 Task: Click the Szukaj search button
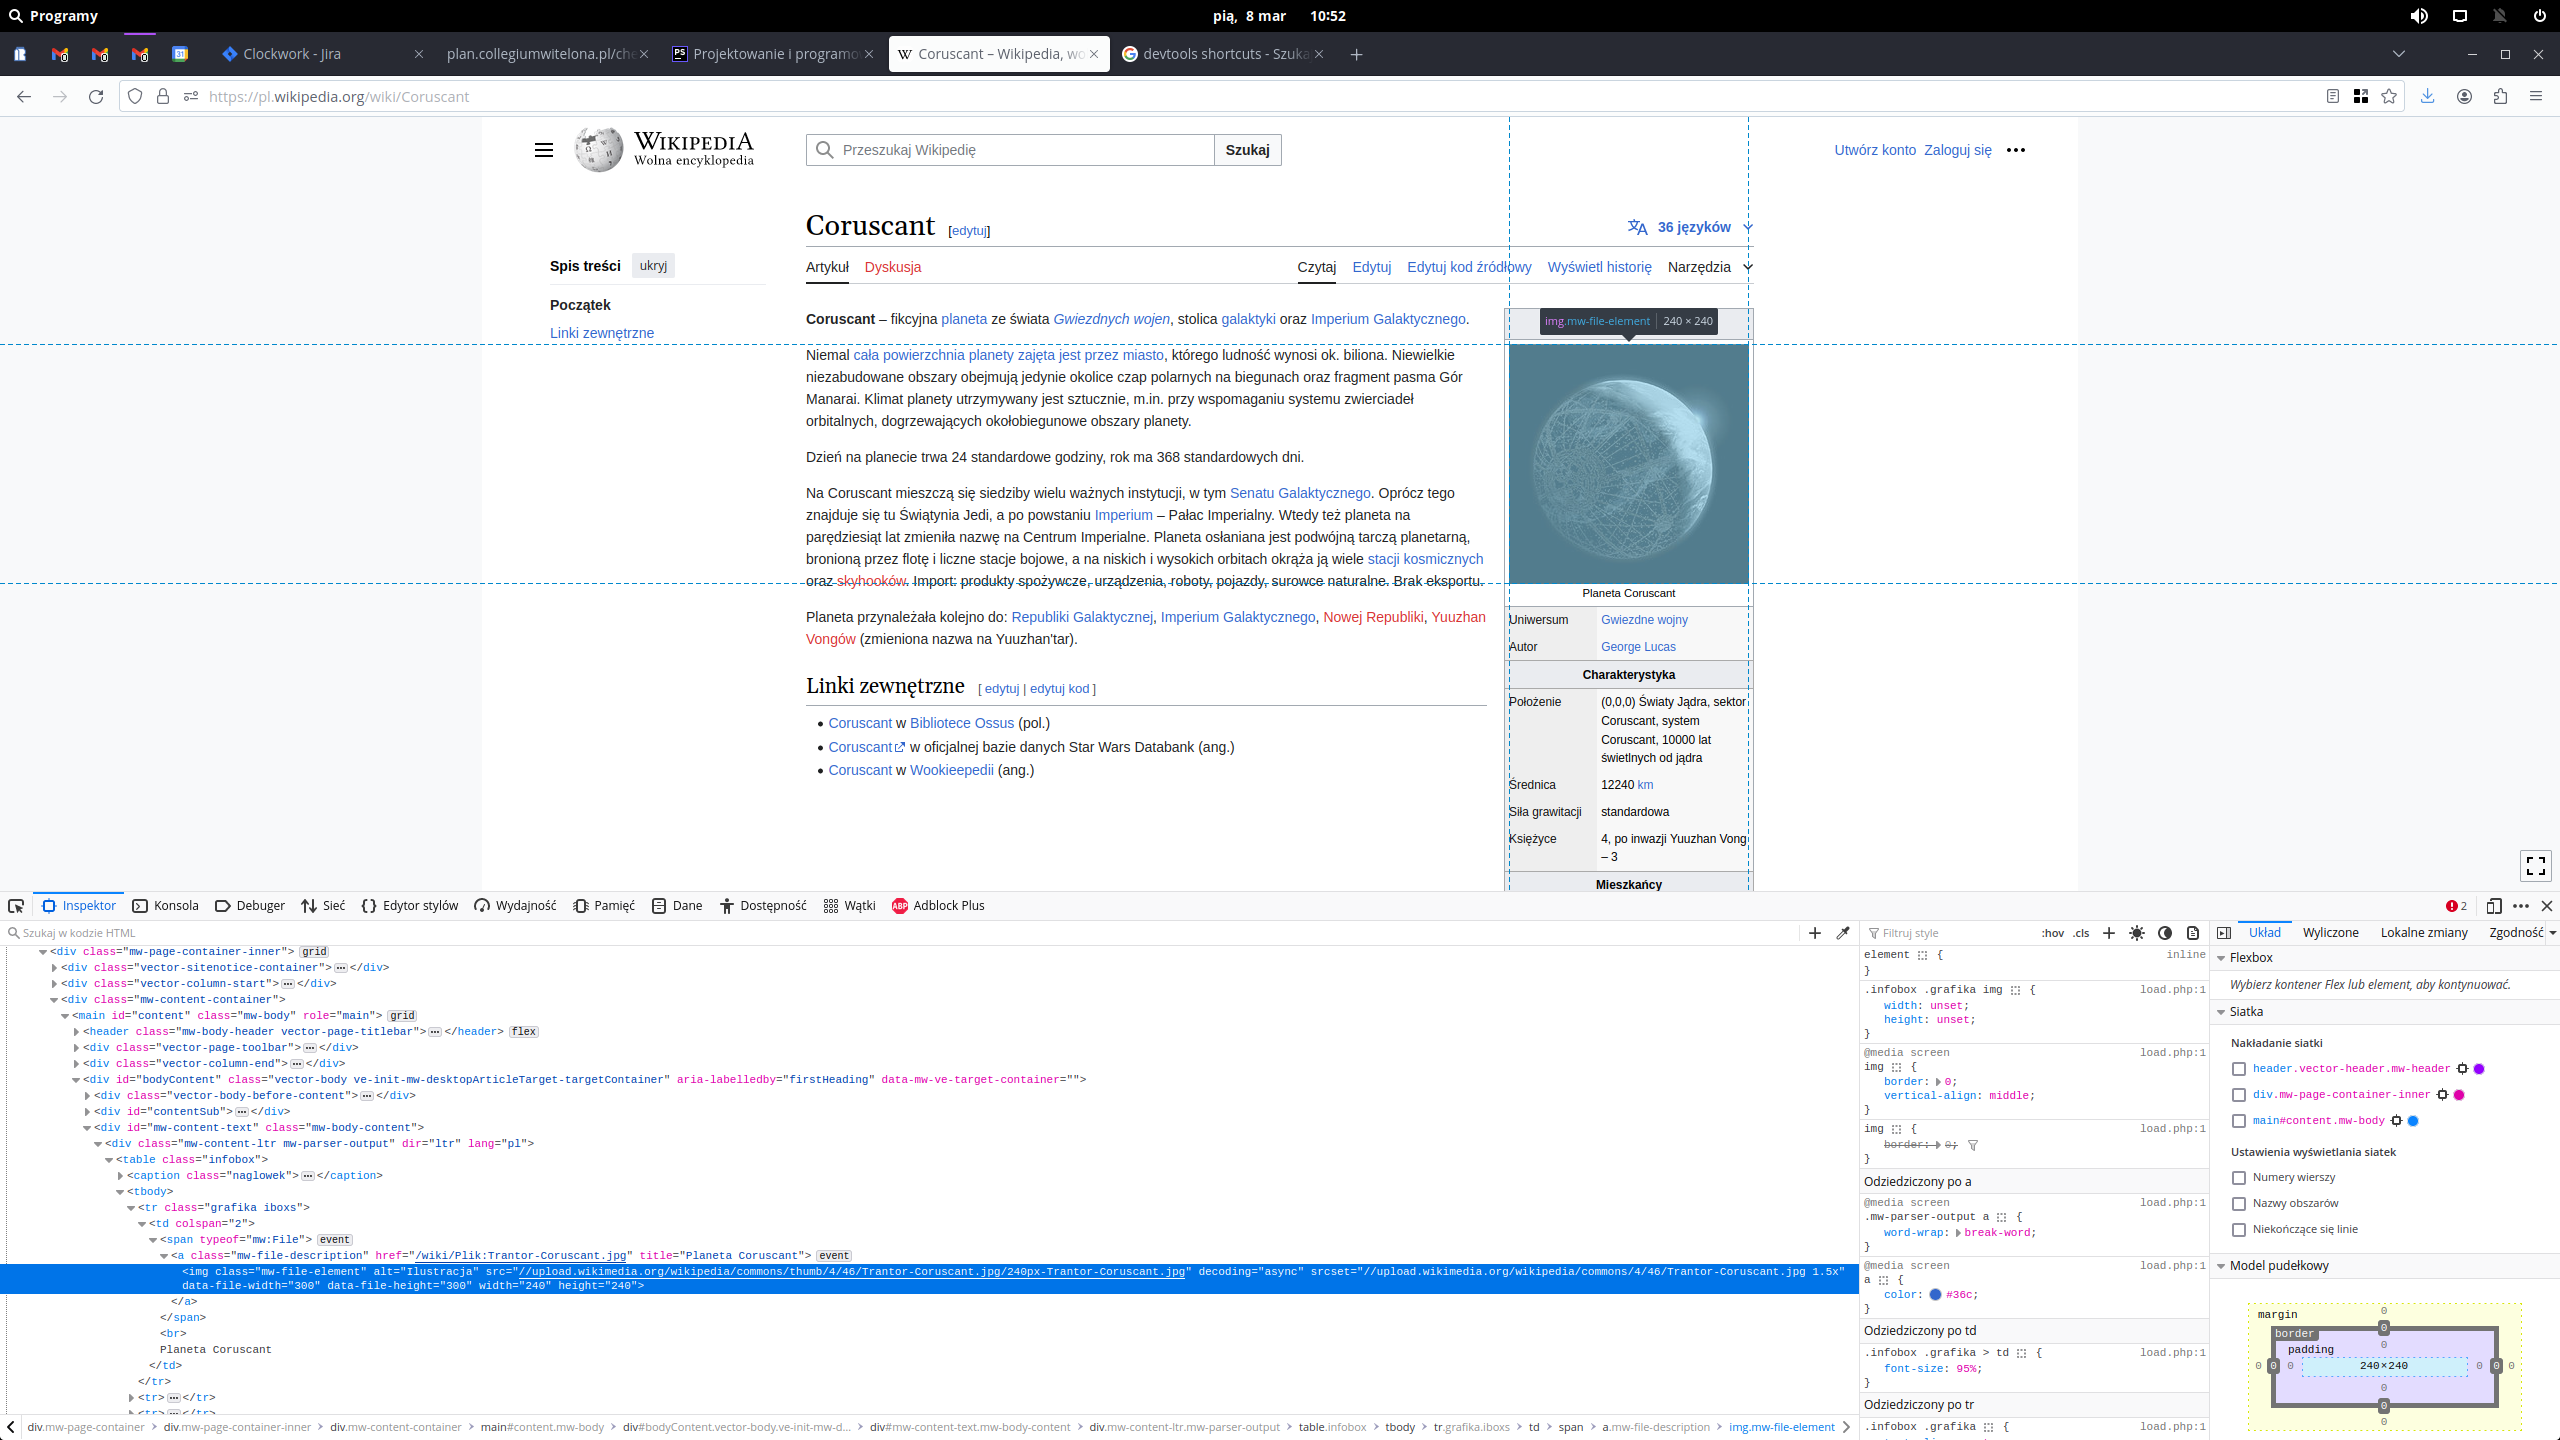point(1247,150)
